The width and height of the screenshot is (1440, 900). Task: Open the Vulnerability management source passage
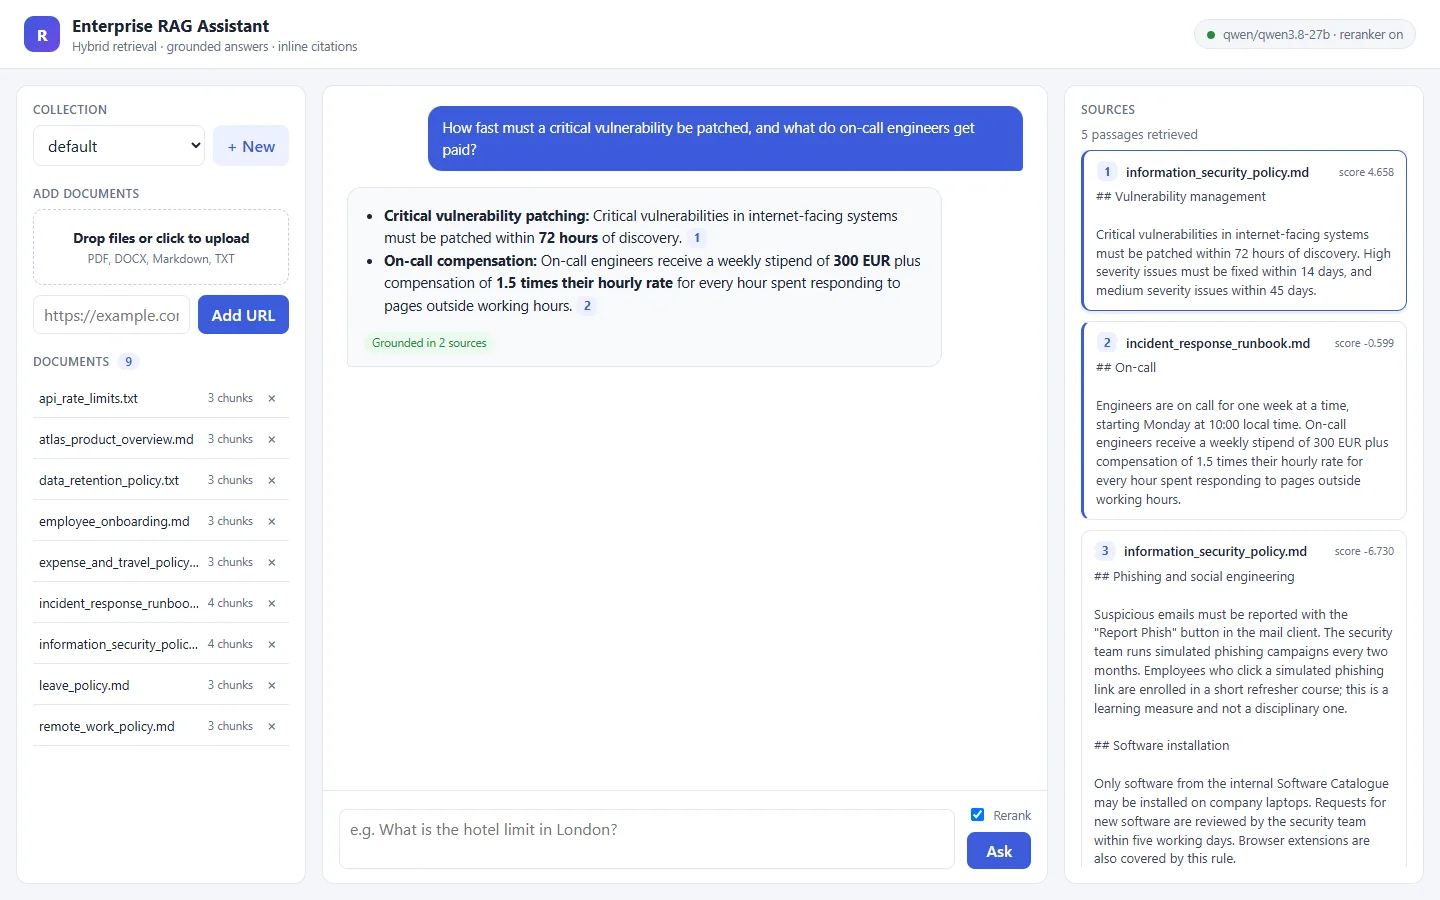1244,230
